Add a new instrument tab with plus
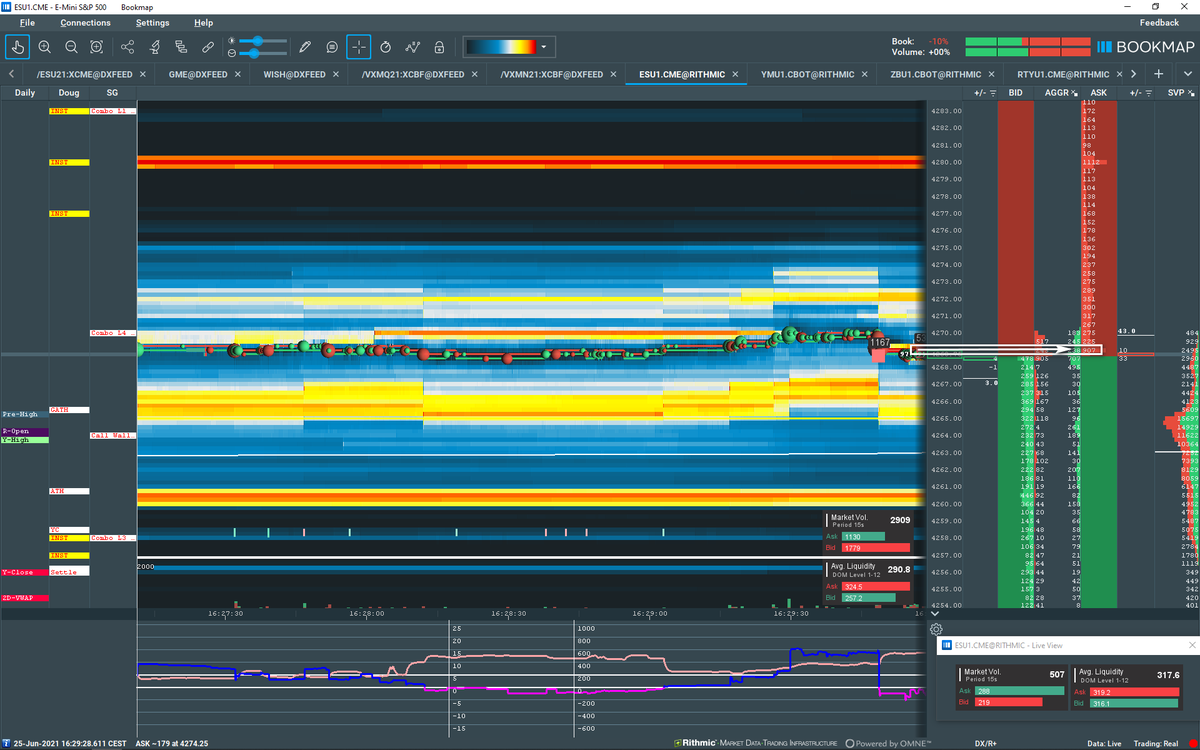The width and height of the screenshot is (1200, 750). coord(1158,74)
